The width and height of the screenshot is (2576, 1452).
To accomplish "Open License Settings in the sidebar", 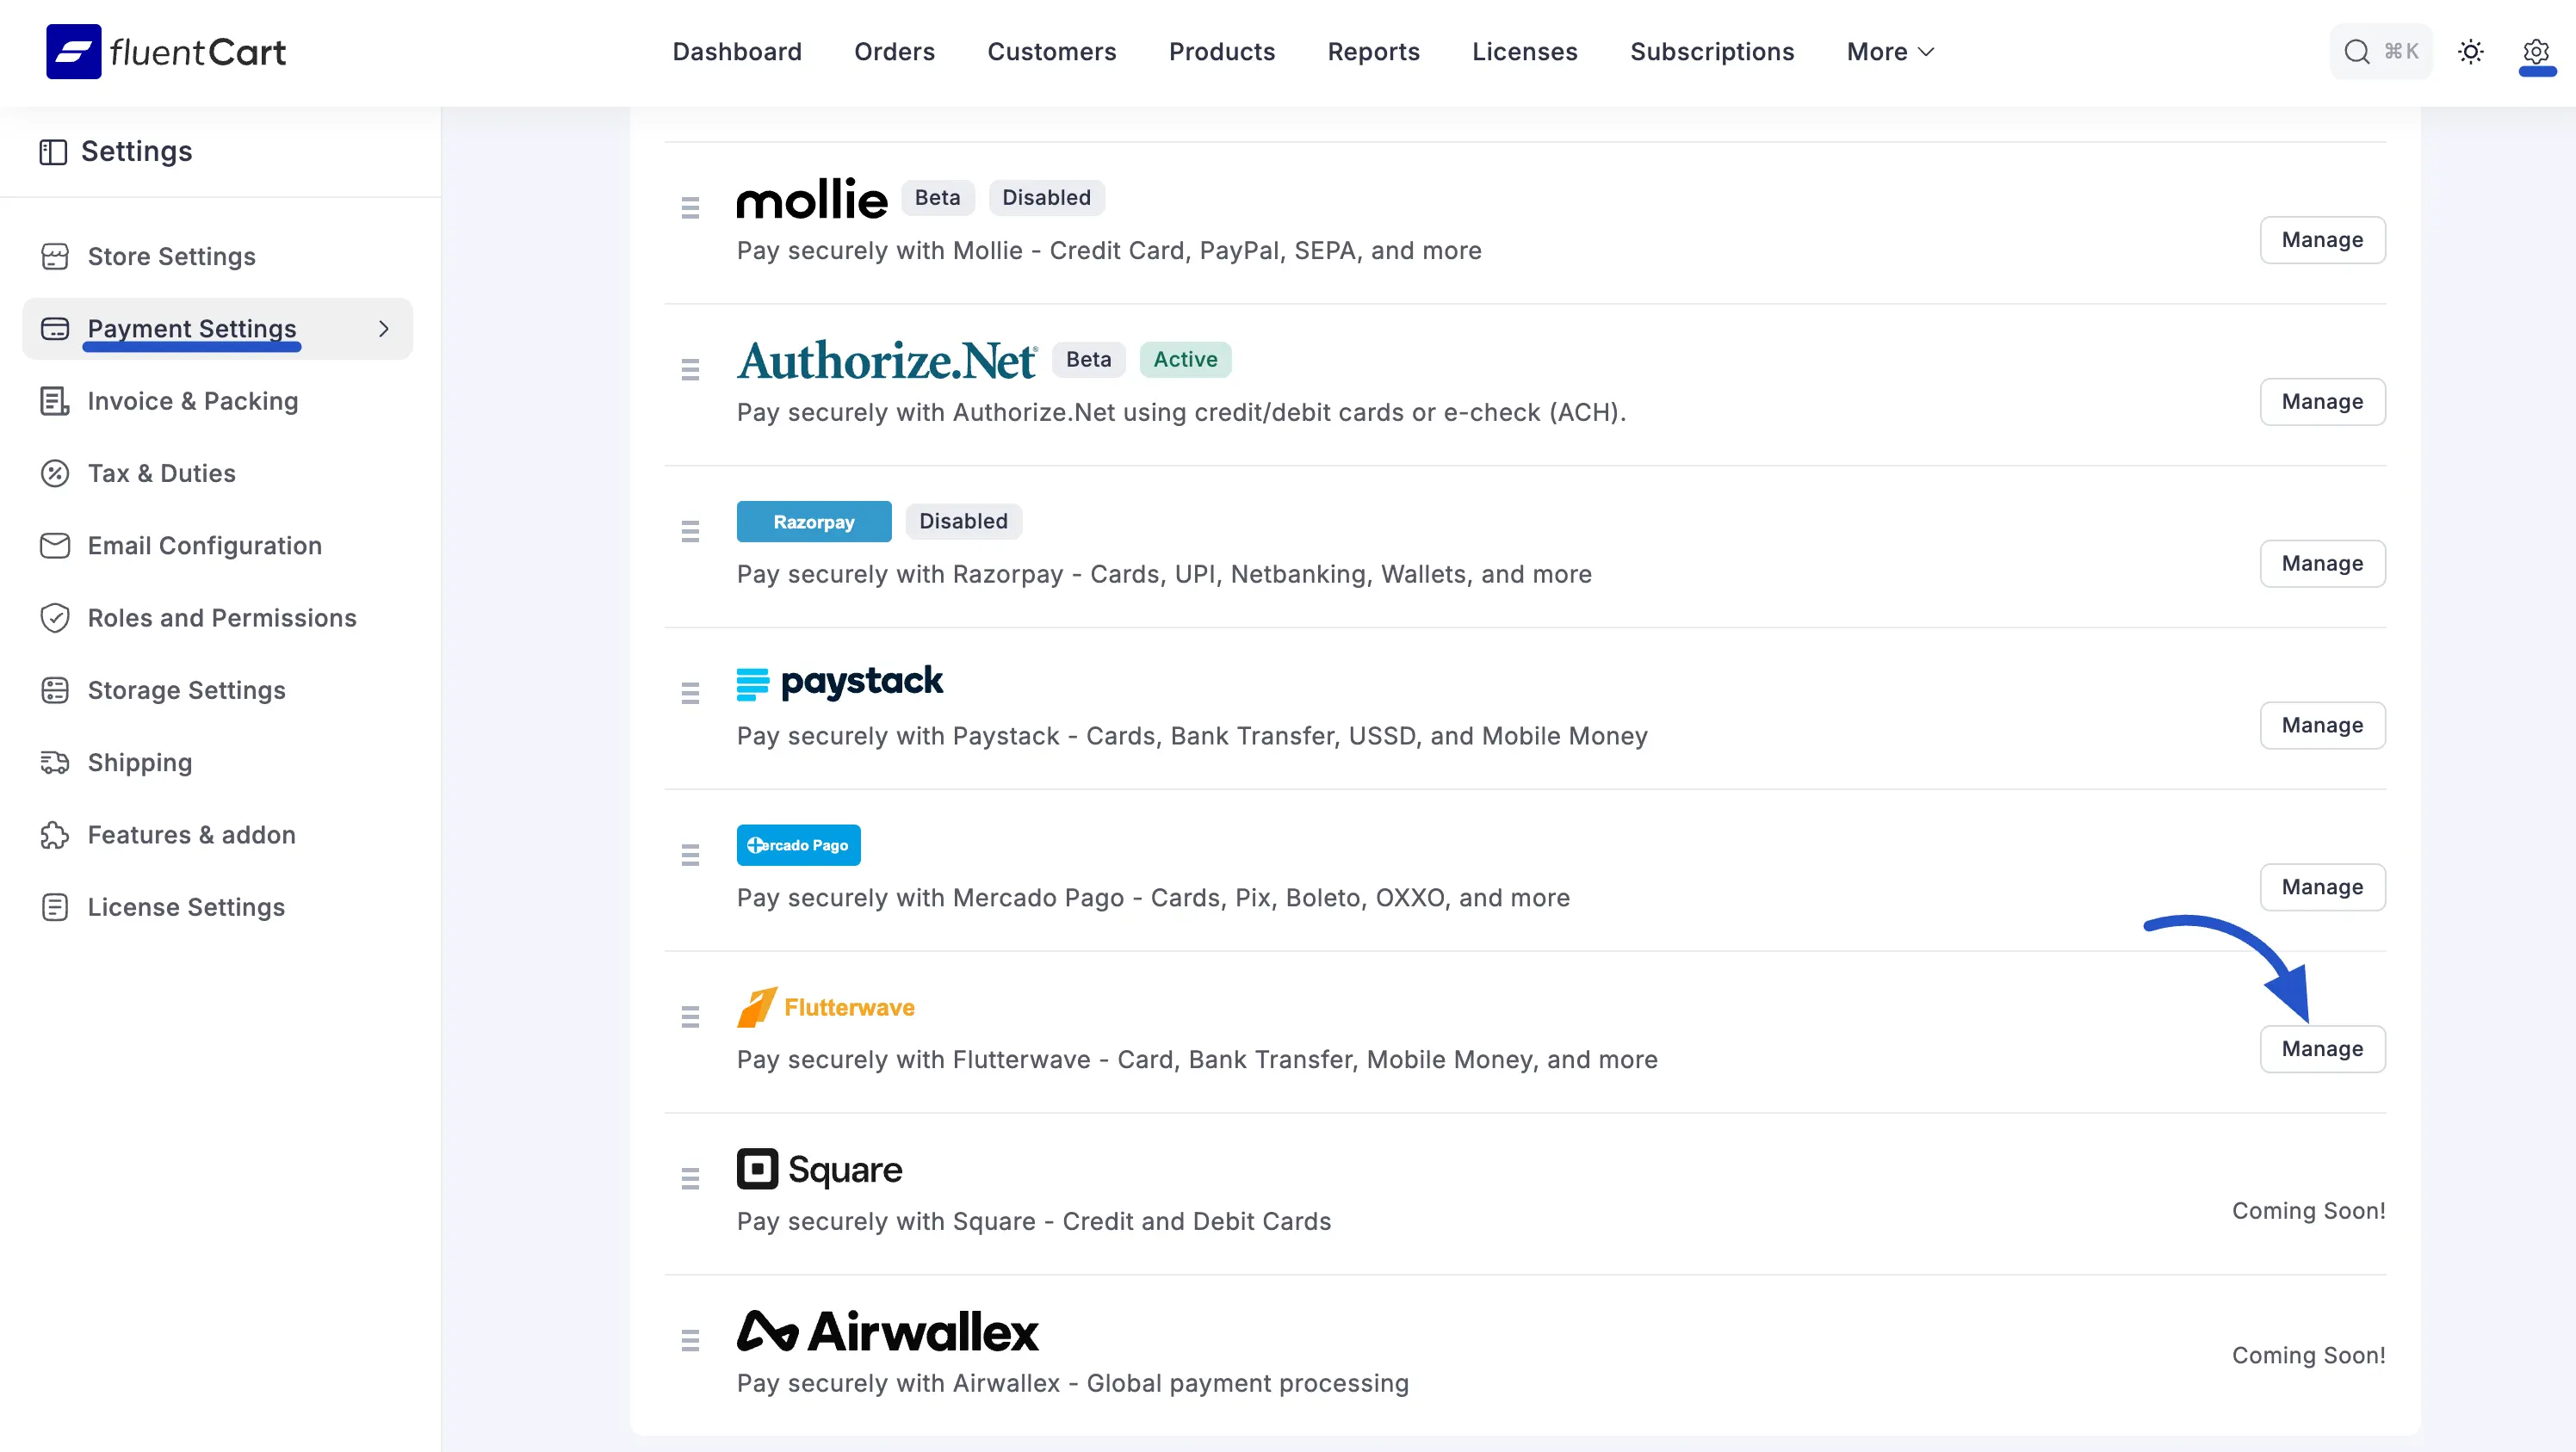I will click(x=186, y=907).
